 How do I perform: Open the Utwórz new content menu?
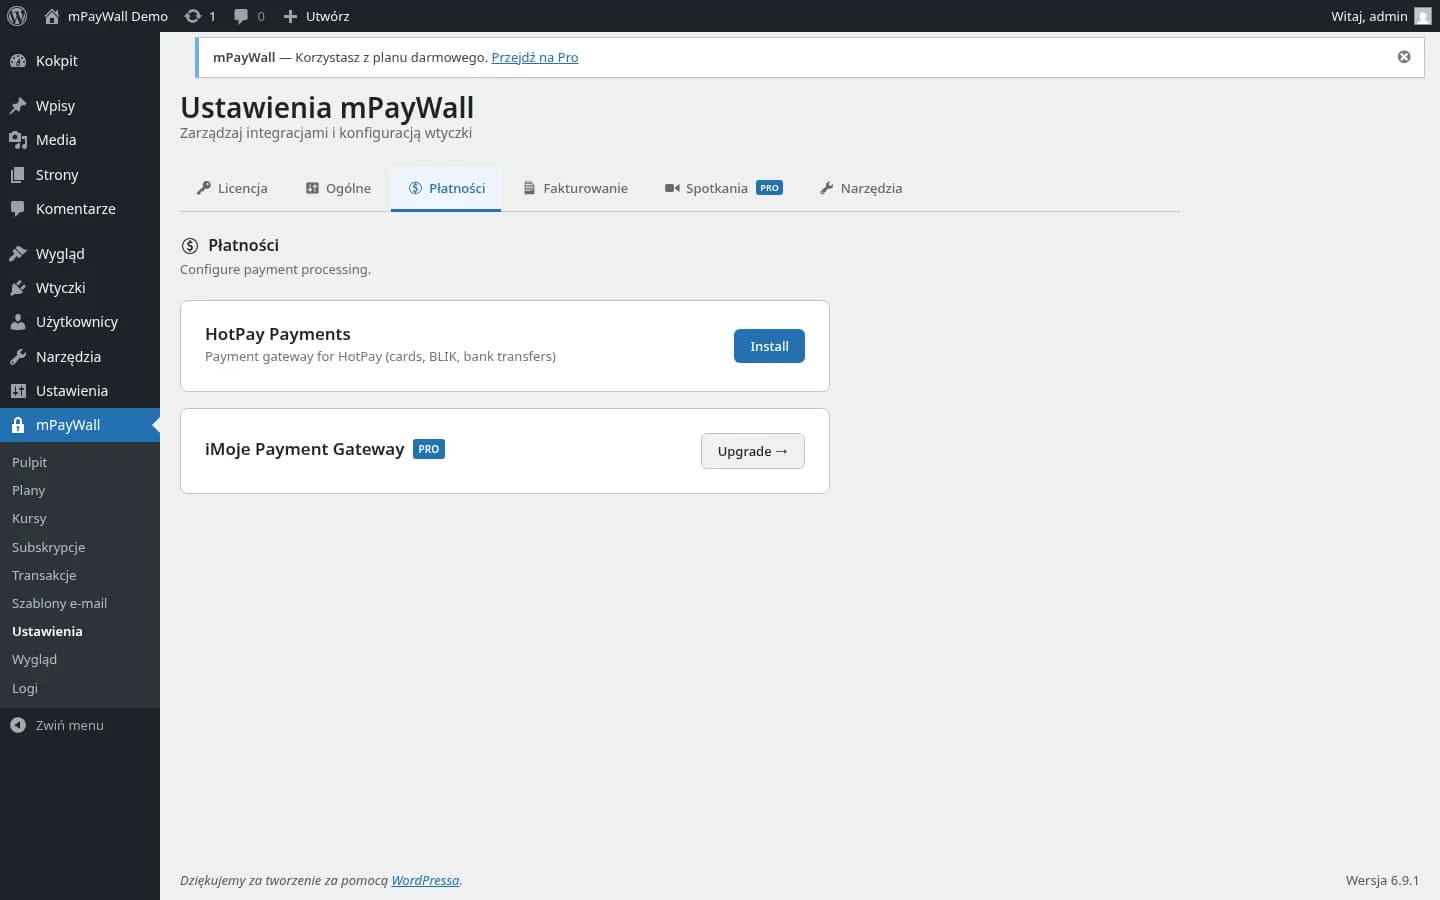coord(317,16)
